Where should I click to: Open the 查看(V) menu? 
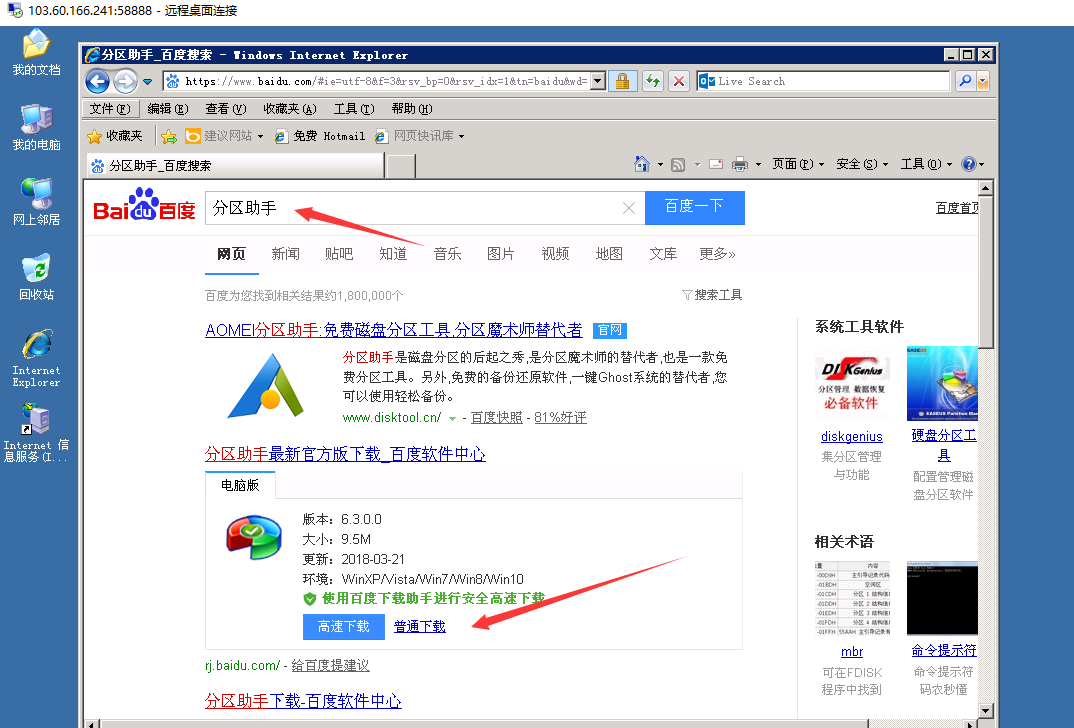(225, 109)
